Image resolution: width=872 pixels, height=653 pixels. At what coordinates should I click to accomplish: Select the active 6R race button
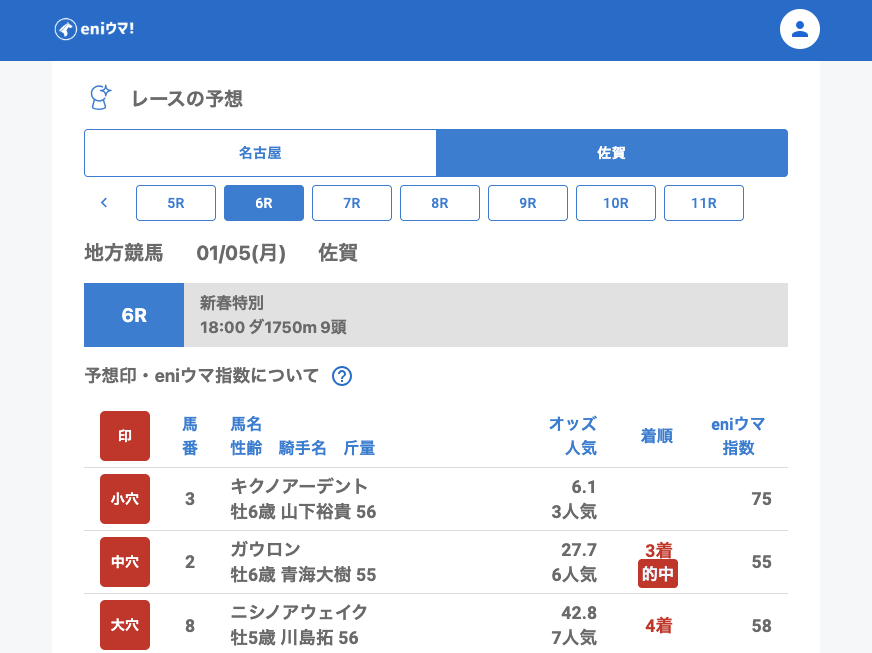pyautogui.click(x=264, y=203)
